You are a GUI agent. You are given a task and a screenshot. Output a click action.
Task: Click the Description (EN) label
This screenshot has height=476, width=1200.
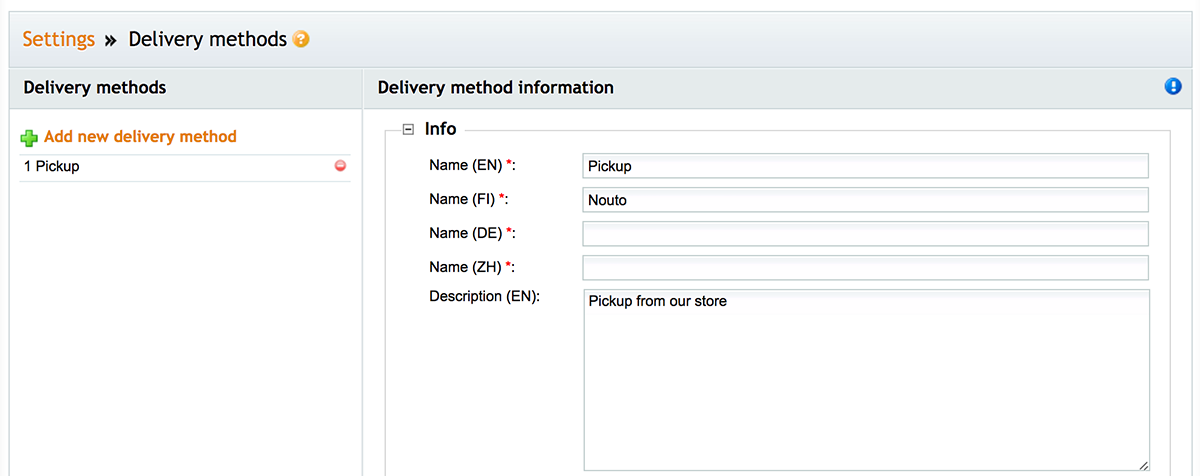(x=485, y=296)
